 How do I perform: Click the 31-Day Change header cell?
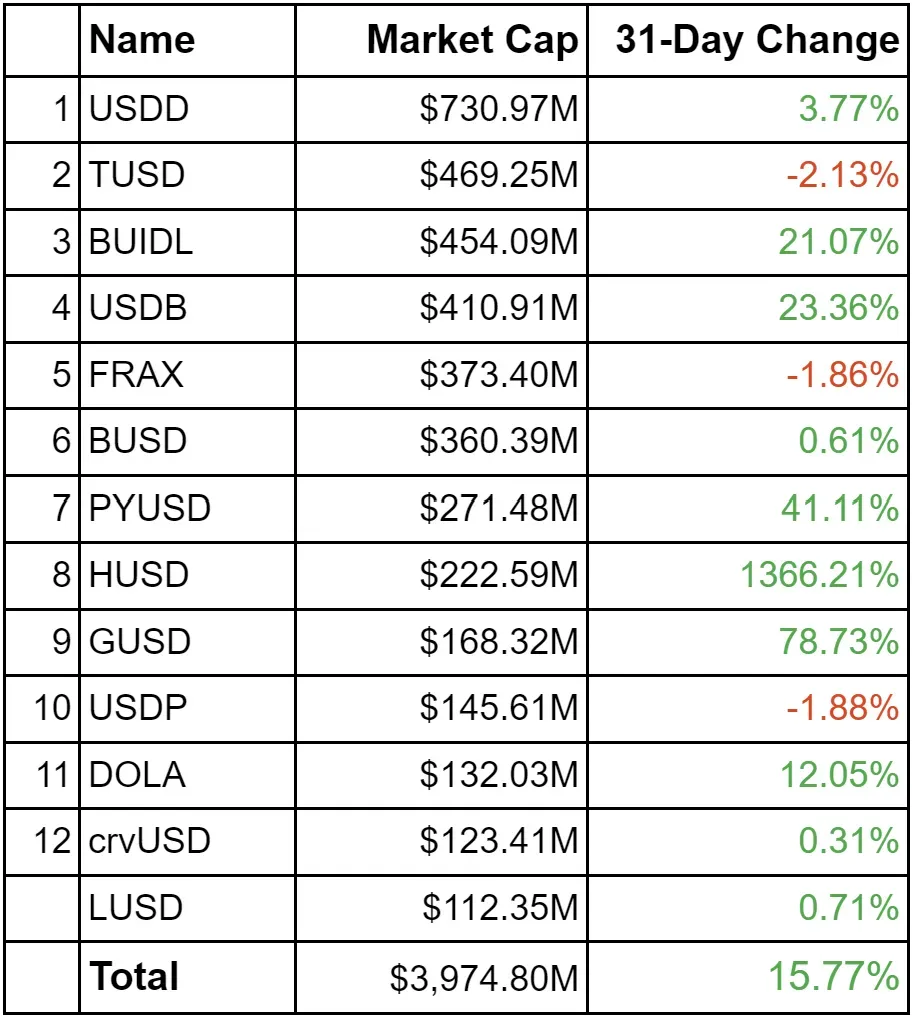pos(757,41)
